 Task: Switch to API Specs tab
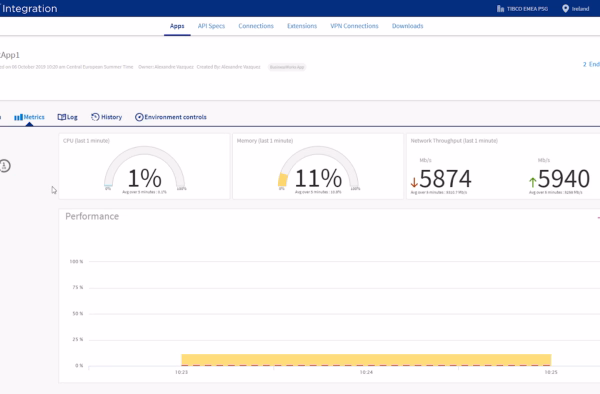point(211,26)
